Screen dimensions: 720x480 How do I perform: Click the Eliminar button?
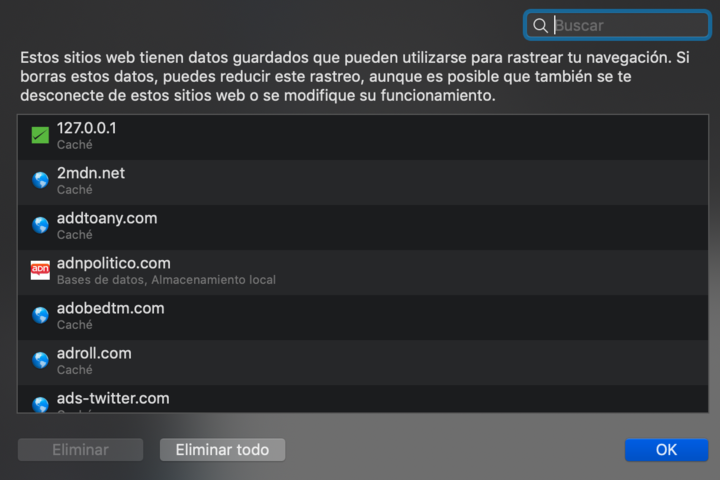coord(80,450)
